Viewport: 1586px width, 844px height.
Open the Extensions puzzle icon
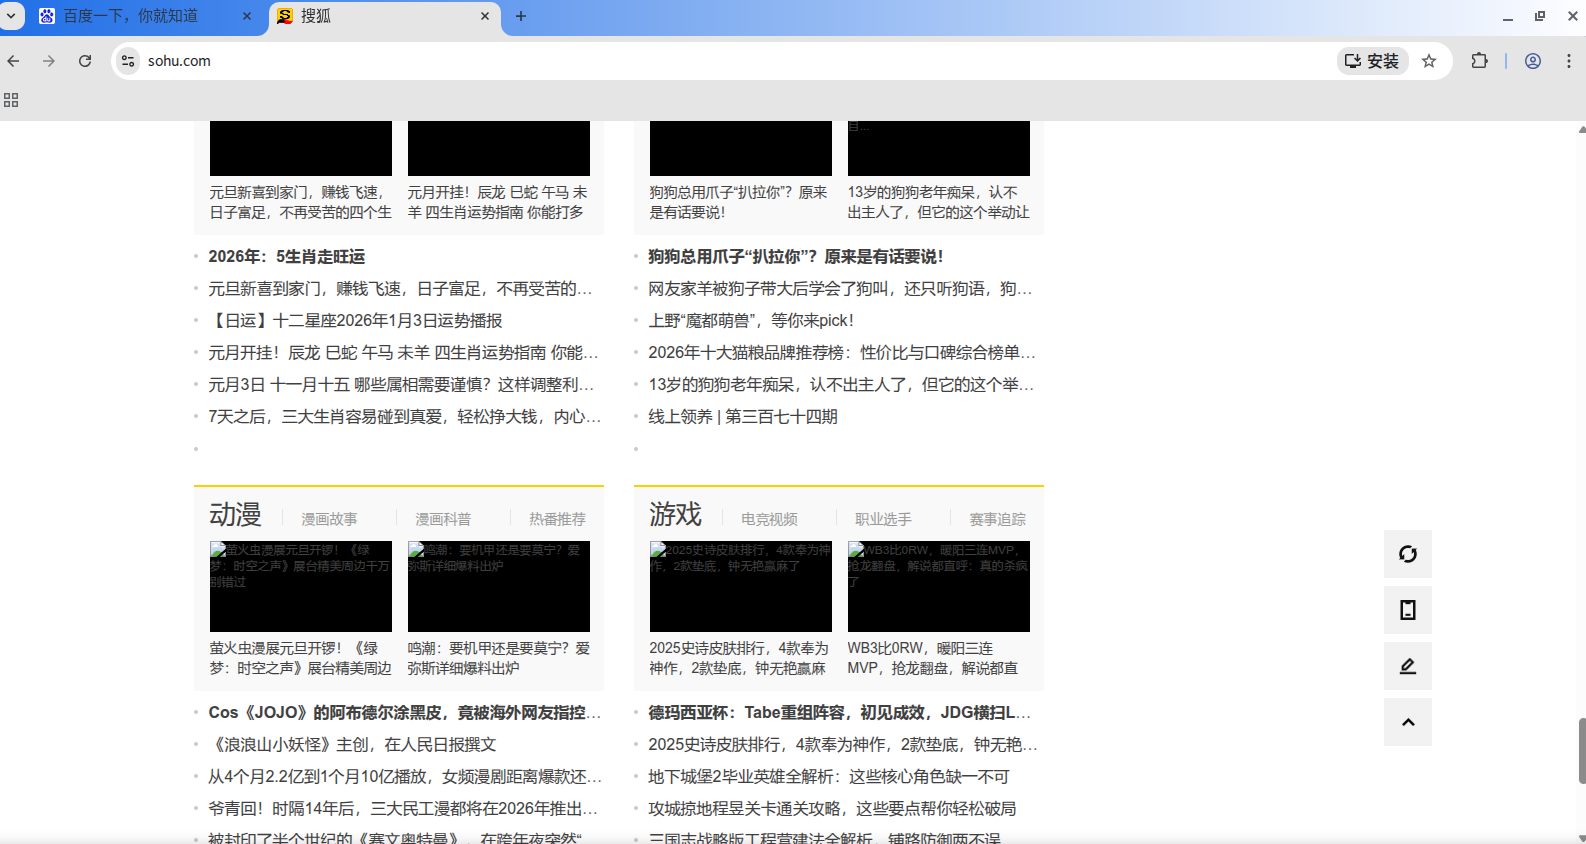click(x=1479, y=61)
